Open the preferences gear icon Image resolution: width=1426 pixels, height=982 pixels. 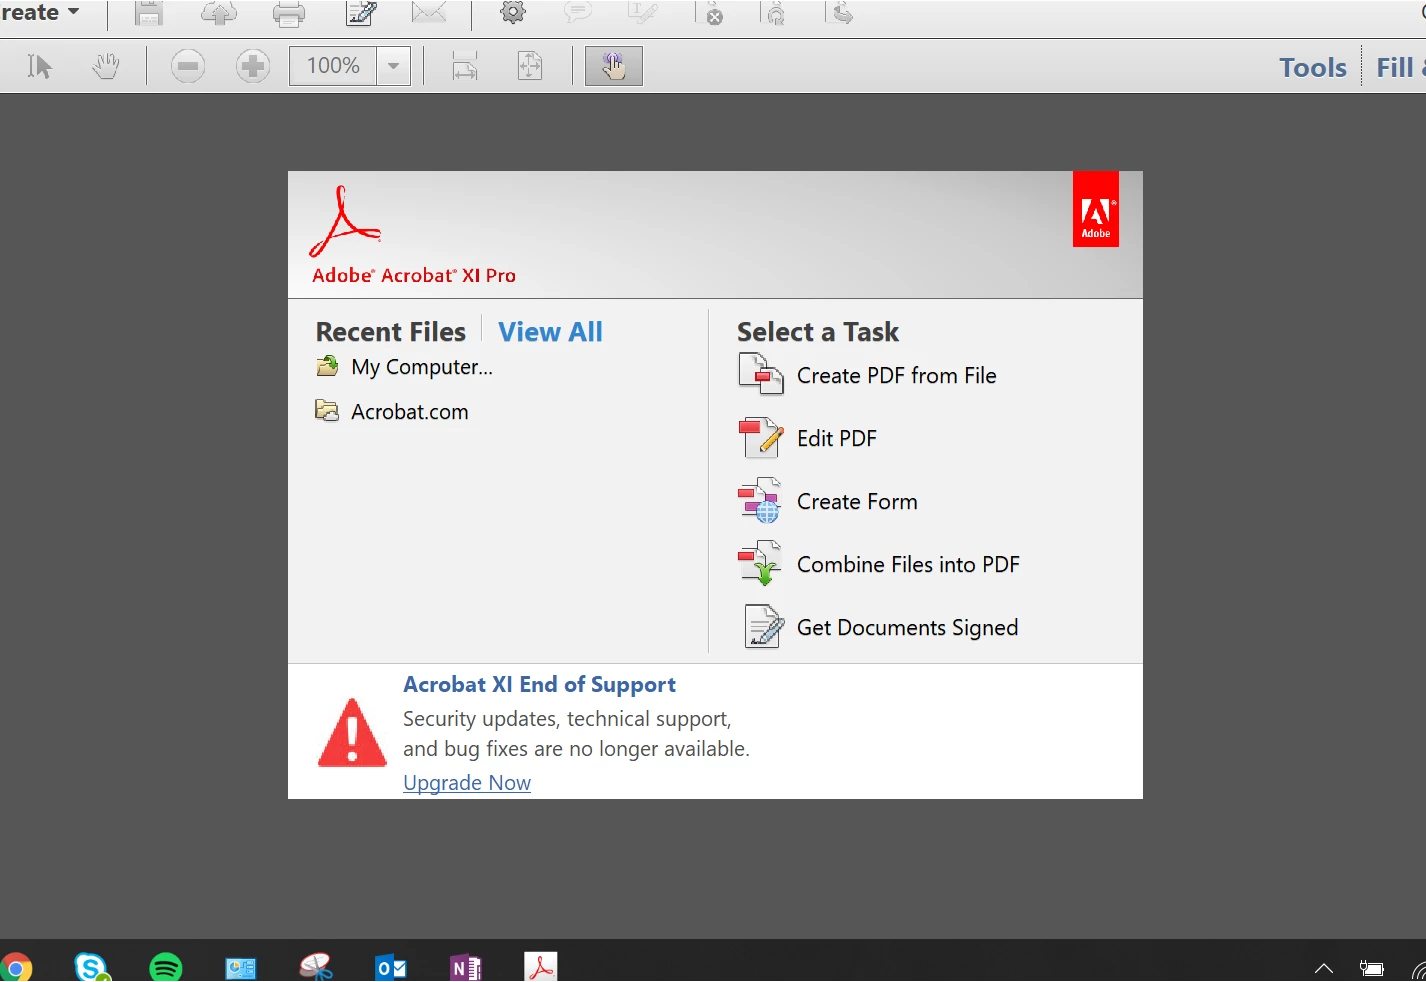click(513, 12)
